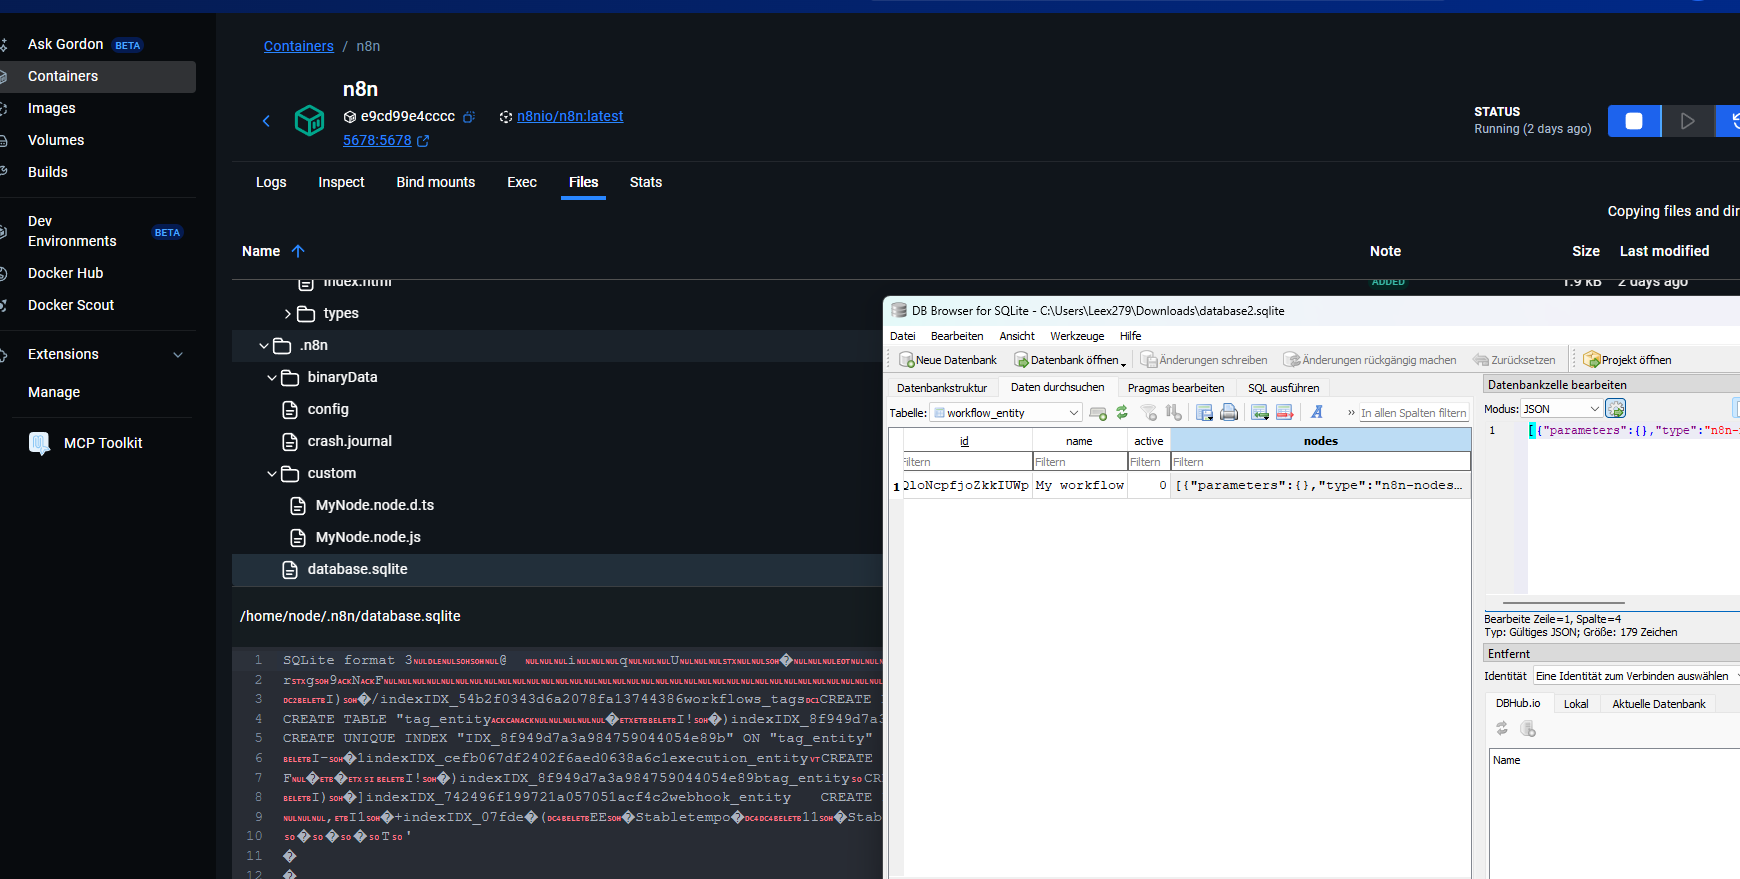Collapse the binaryData folder
This screenshot has width=1740, height=879.
tap(272, 378)
